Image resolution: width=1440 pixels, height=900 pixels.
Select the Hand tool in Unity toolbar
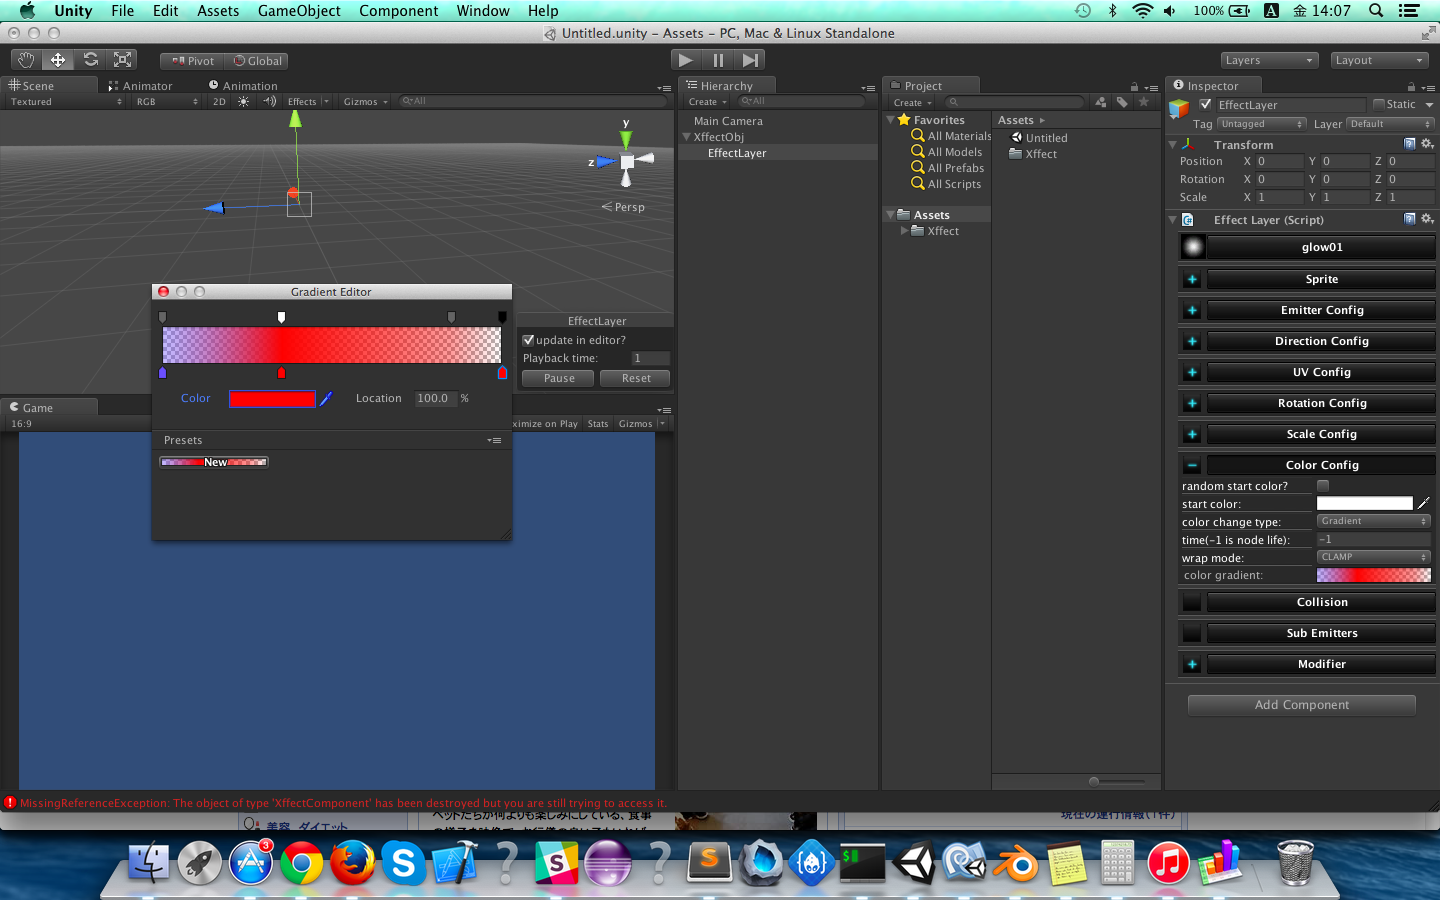(x=26, y=60)
